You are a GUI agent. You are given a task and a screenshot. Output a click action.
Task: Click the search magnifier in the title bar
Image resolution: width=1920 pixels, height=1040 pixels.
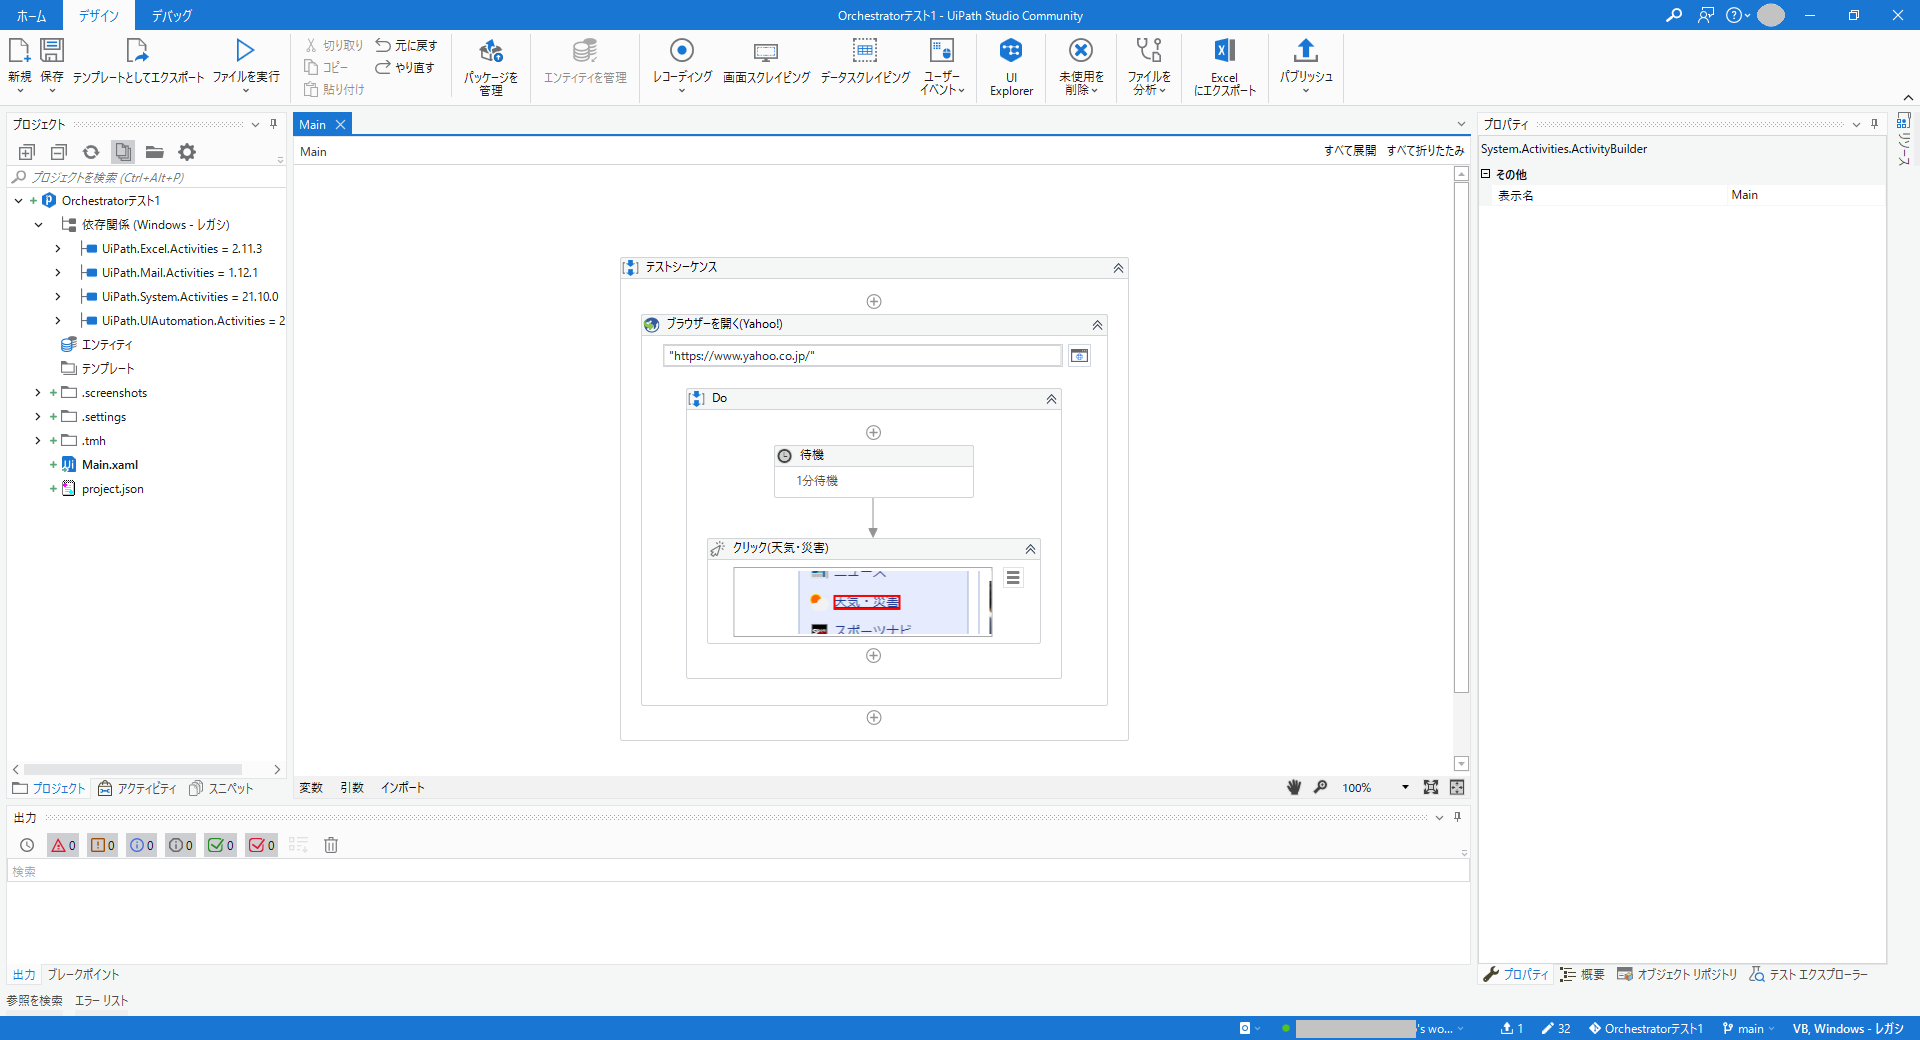coord(1673,15)
